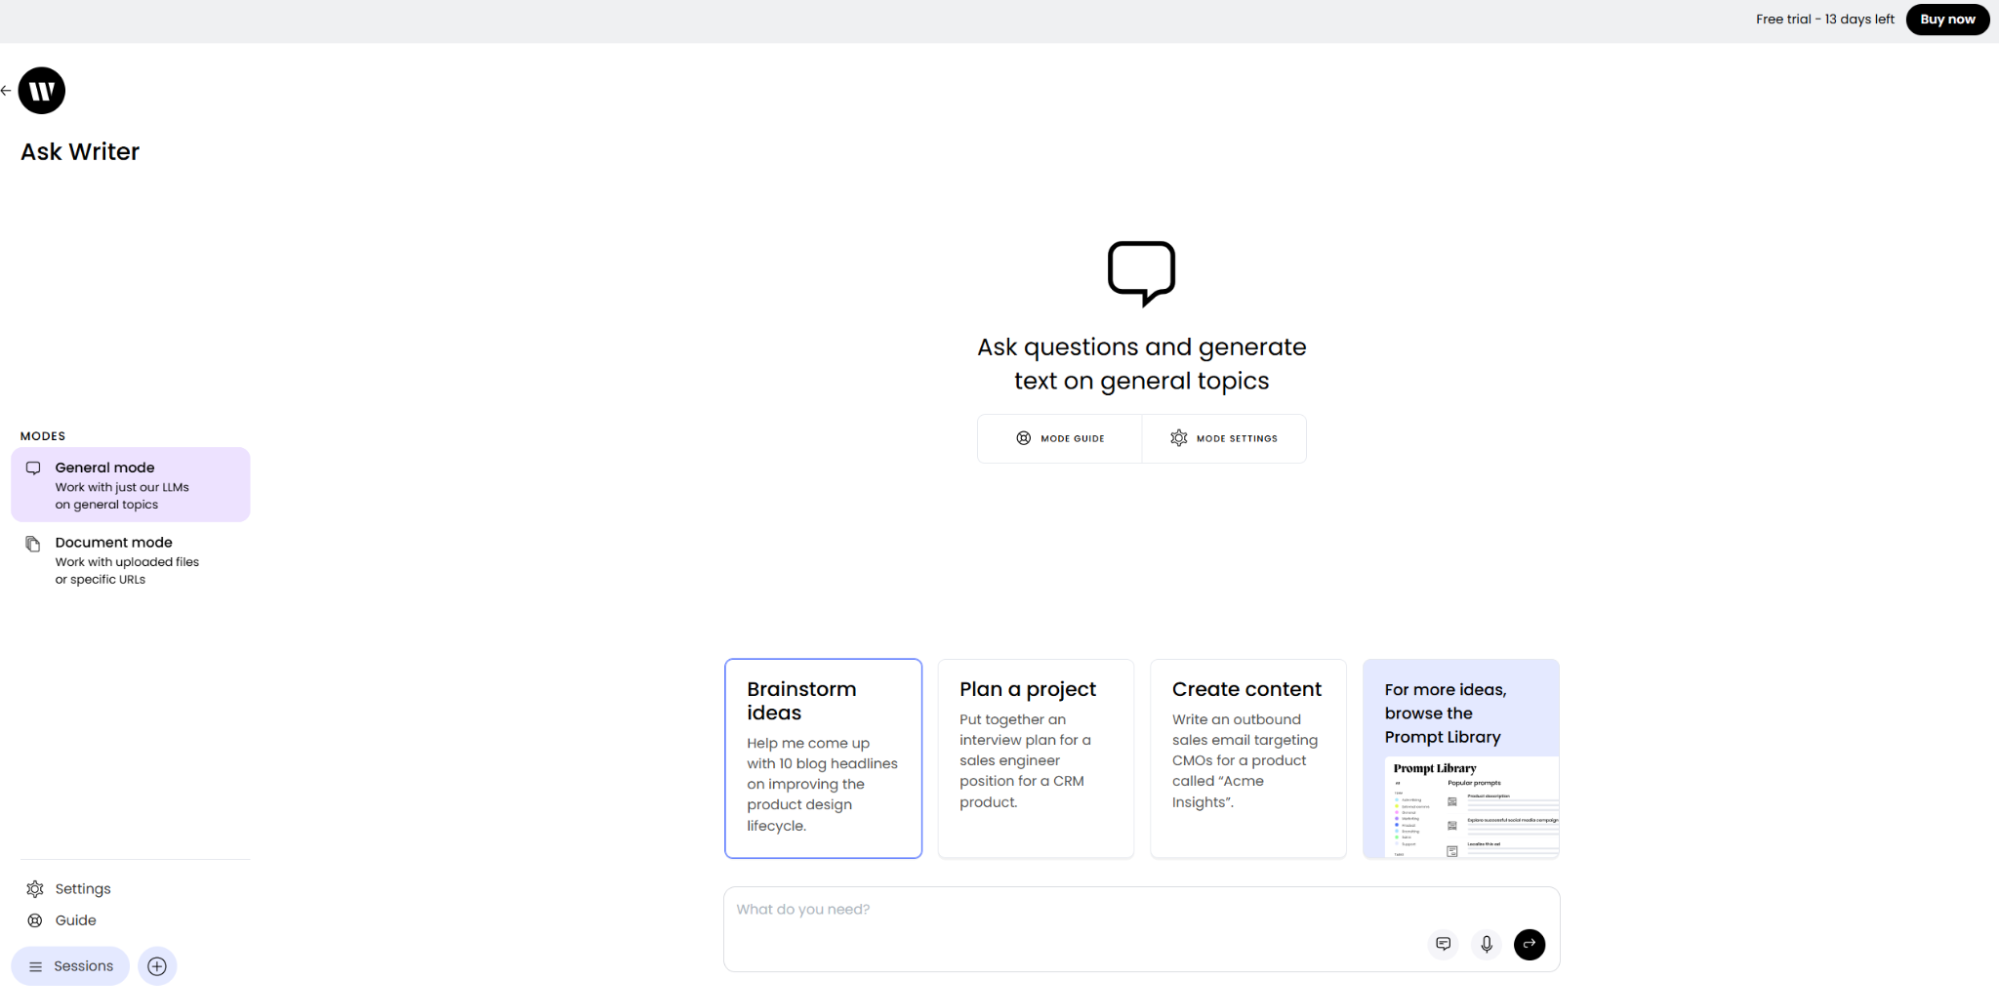This screenshot has width=1999, height=992.
Task: Select General mode
Action: [130, 484]
